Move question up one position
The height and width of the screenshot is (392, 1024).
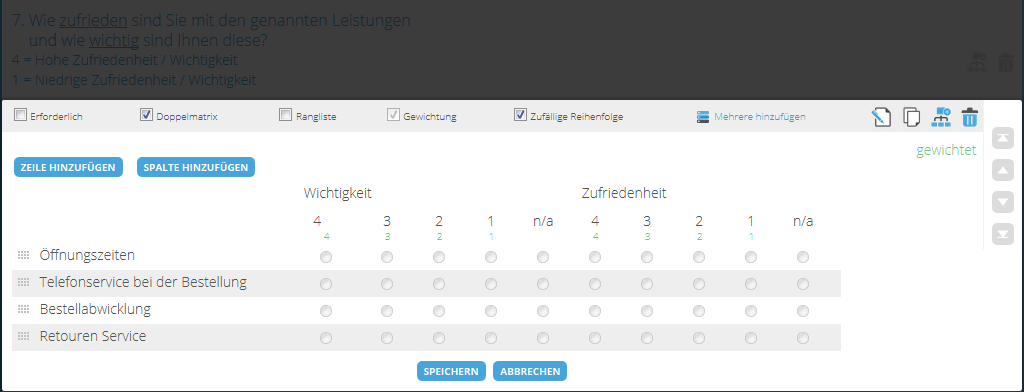[x=1002, y=171]
